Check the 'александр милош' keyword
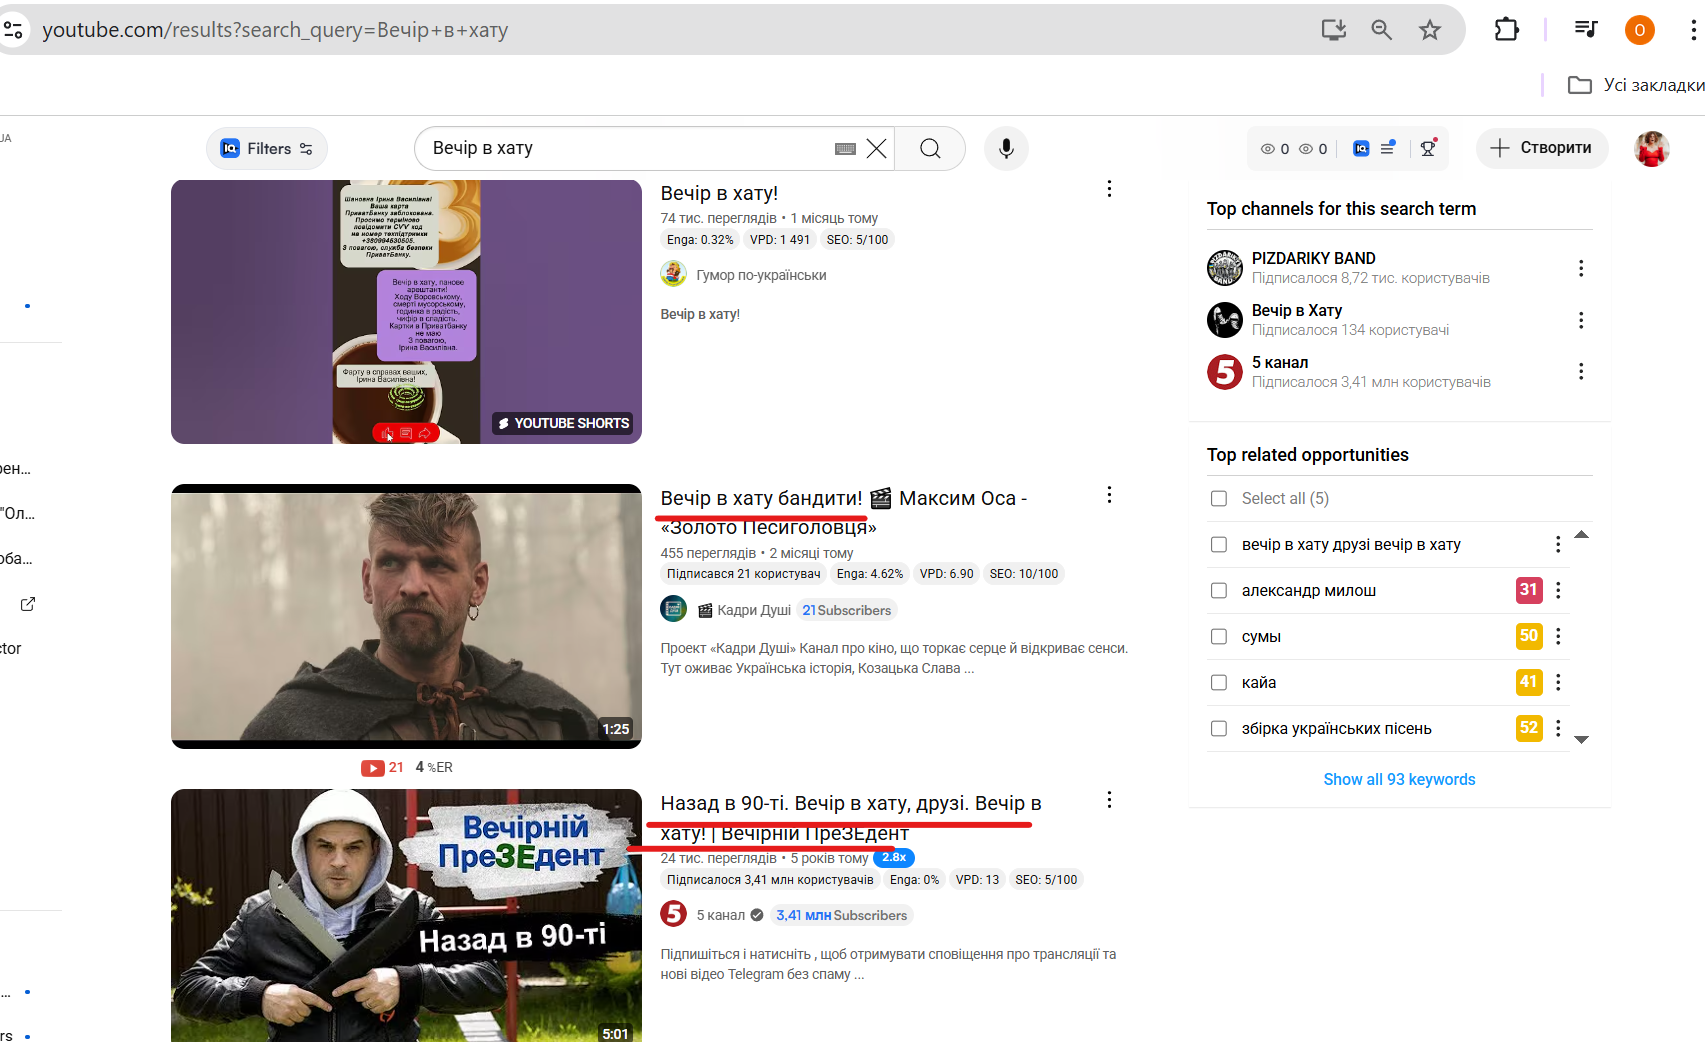1705x1042 pixels. click(1219, 591)
